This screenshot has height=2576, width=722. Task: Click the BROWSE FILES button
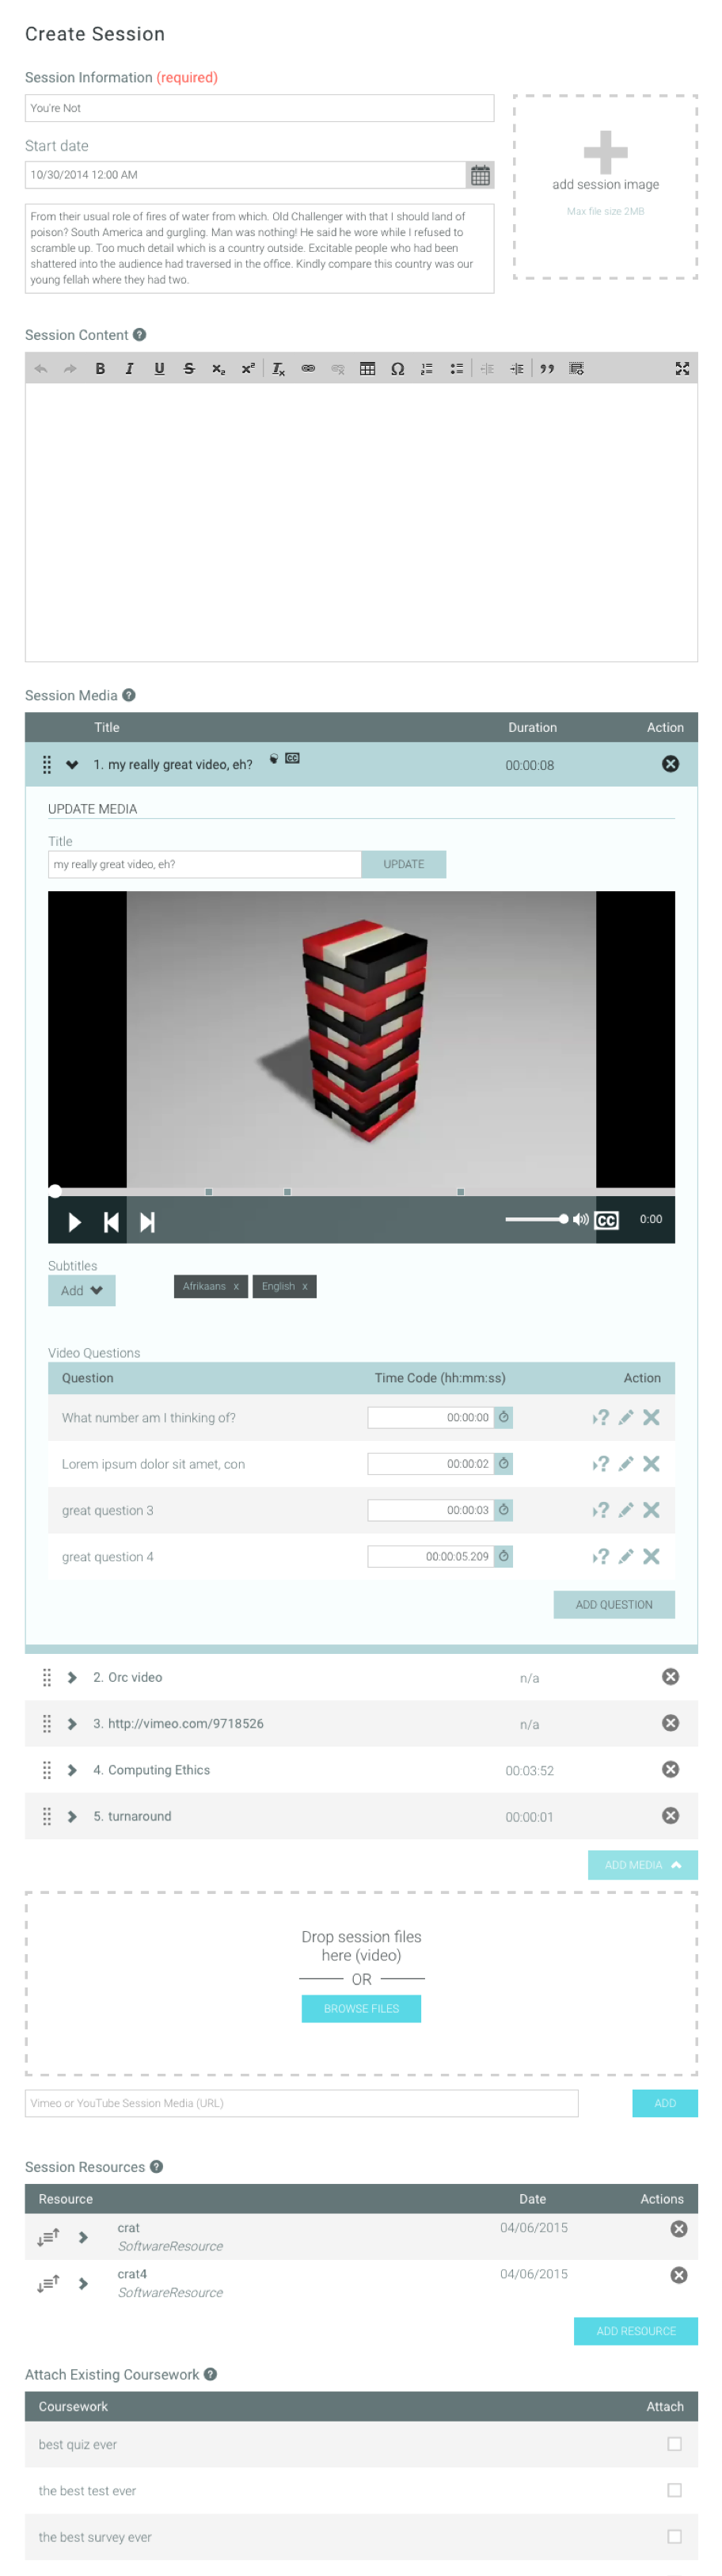coord(361,2008)
